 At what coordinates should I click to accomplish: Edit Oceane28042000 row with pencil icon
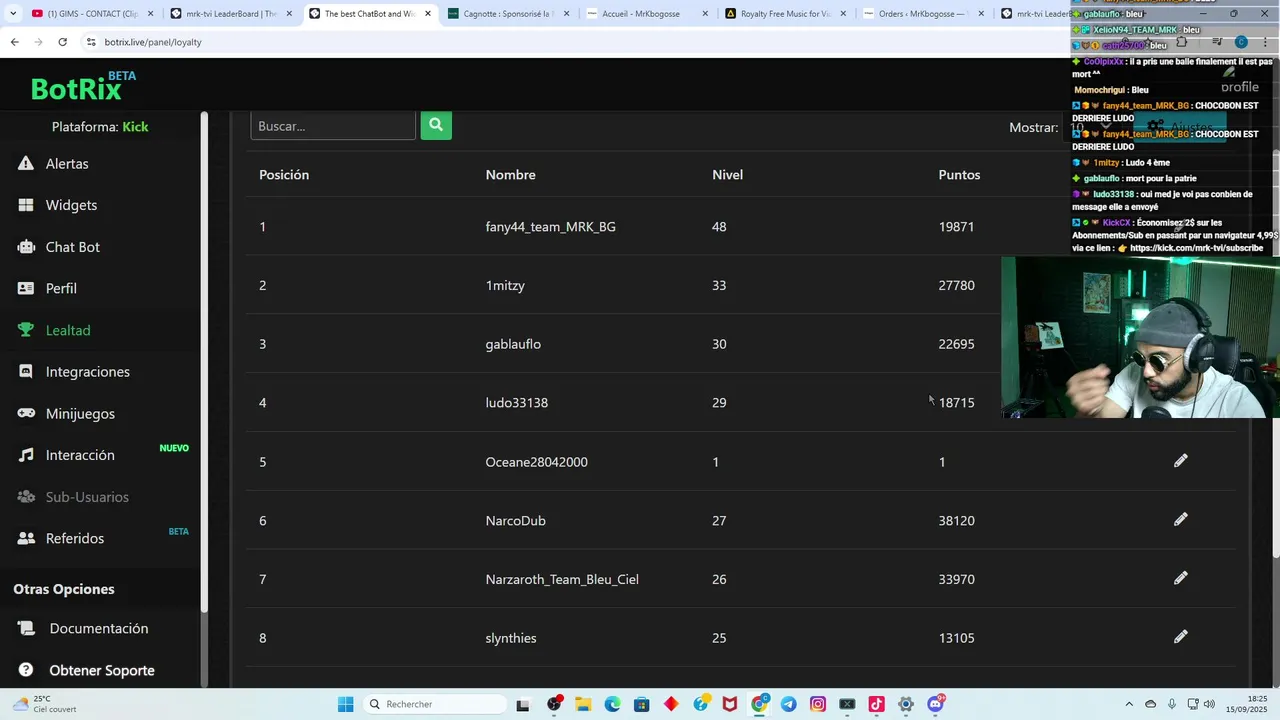click(1181, 461)
